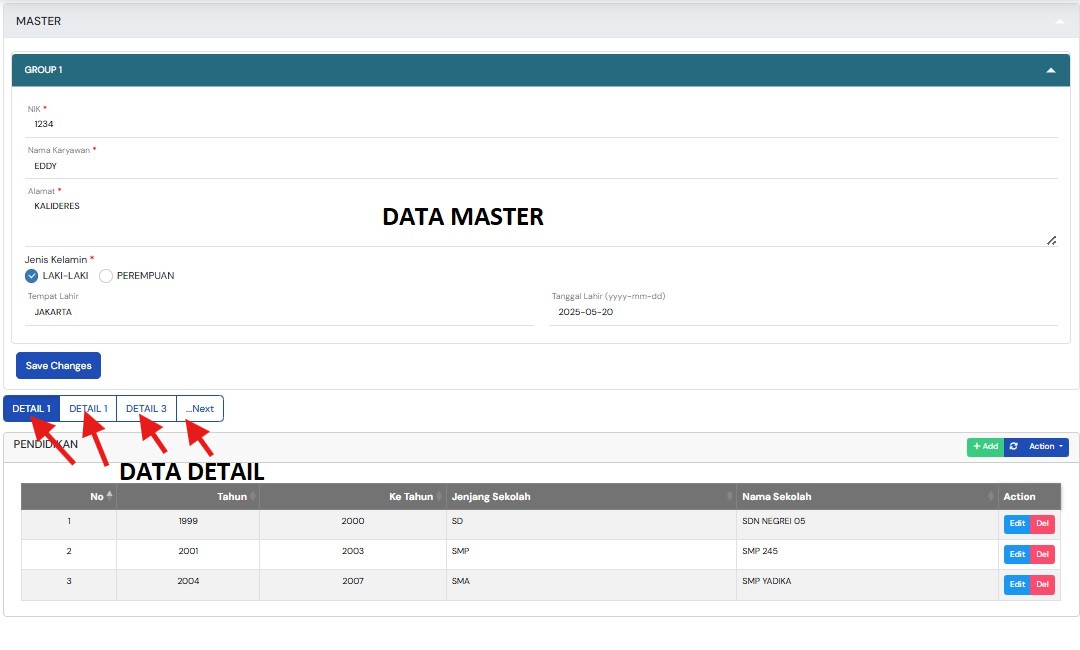The height and width of the screenshot is (650, 1080).
Task: Select the highlighted blue DETAIL 1 tab
Action: (x=32, y=408)
